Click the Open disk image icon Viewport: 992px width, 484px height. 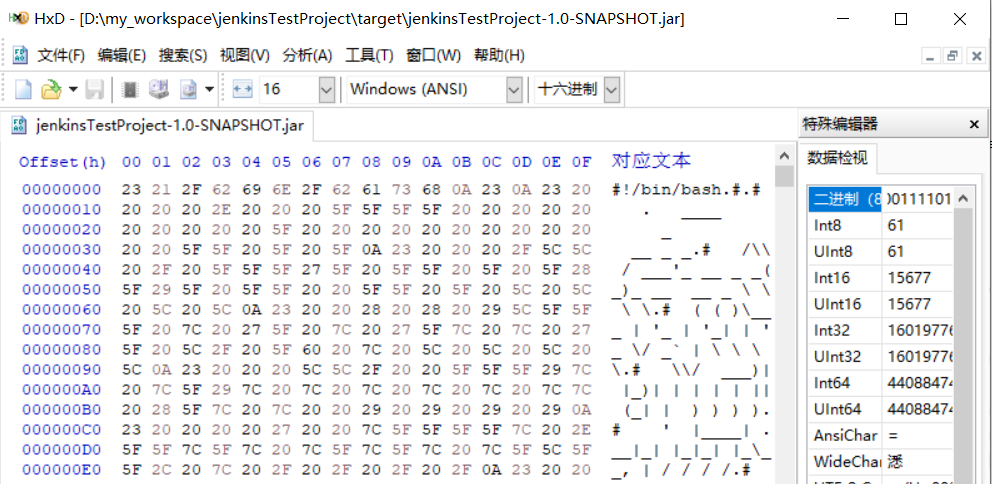click(x=188, y=89)
